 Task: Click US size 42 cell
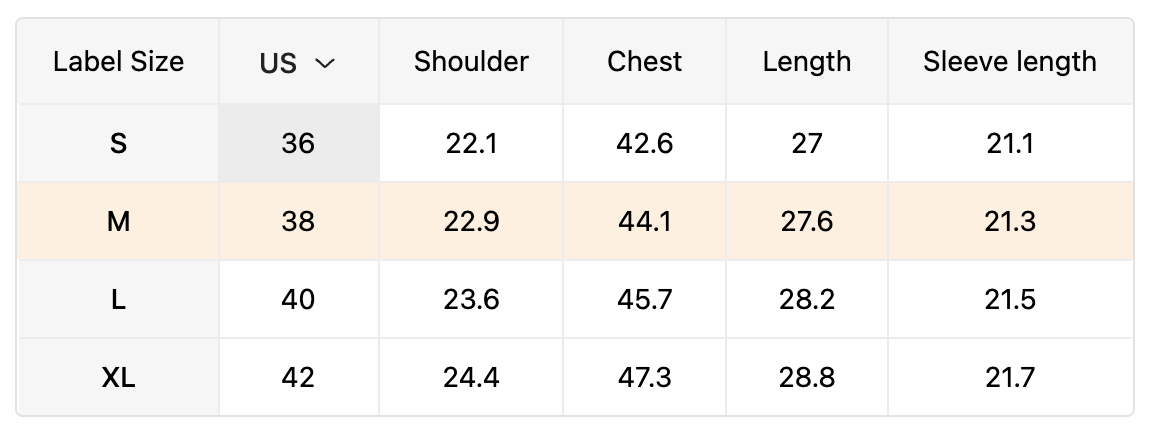coord(298,378)
